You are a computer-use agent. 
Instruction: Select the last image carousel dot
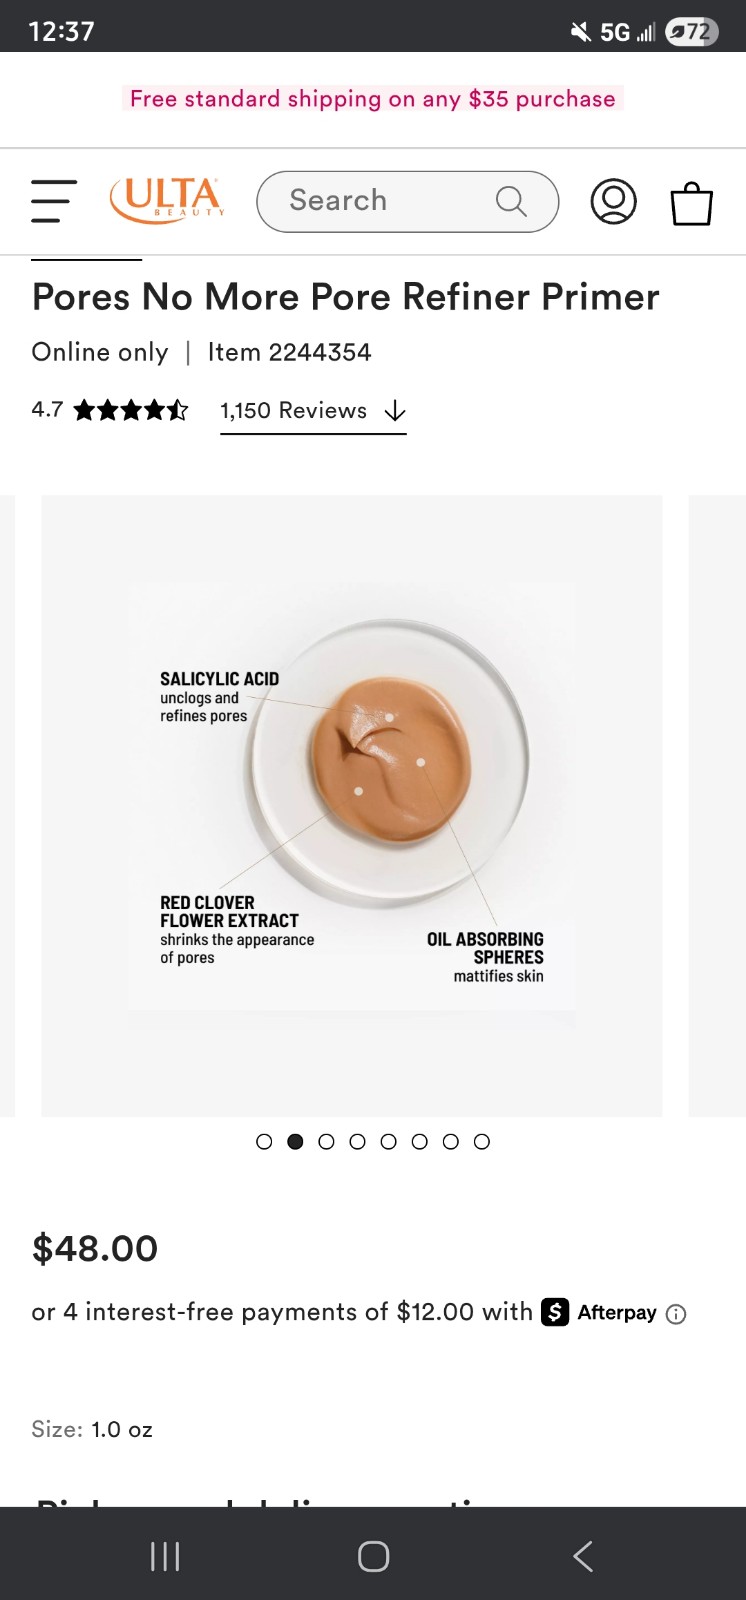click(x=482, y=1142)
